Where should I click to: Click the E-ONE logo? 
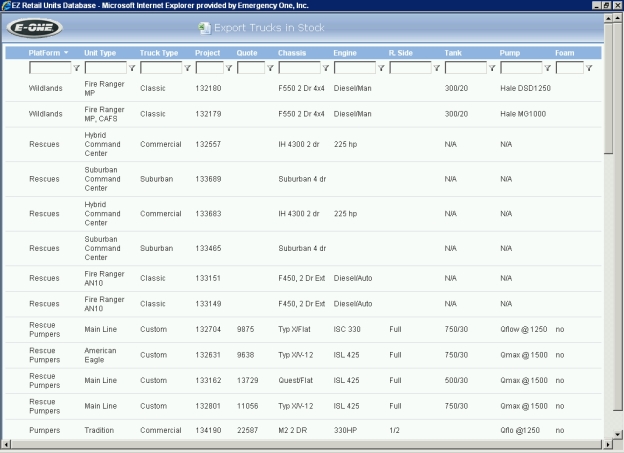tap(35, 28)
